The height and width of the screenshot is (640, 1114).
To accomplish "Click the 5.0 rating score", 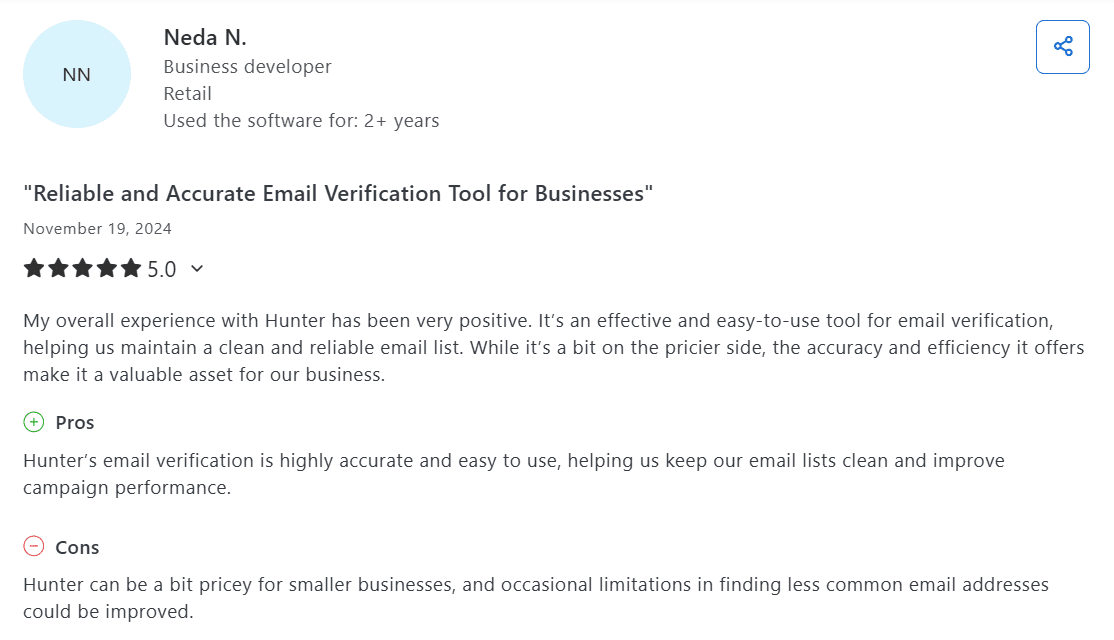I will pyautogui.click(x=162, y=269).
